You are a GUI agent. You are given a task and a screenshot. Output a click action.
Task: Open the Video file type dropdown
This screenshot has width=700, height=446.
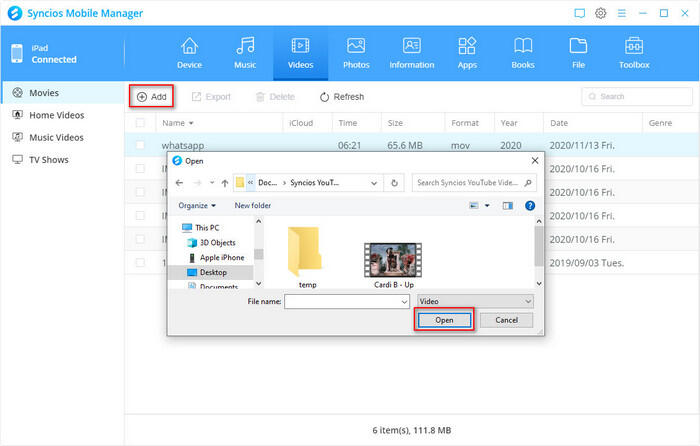[527, 300]
